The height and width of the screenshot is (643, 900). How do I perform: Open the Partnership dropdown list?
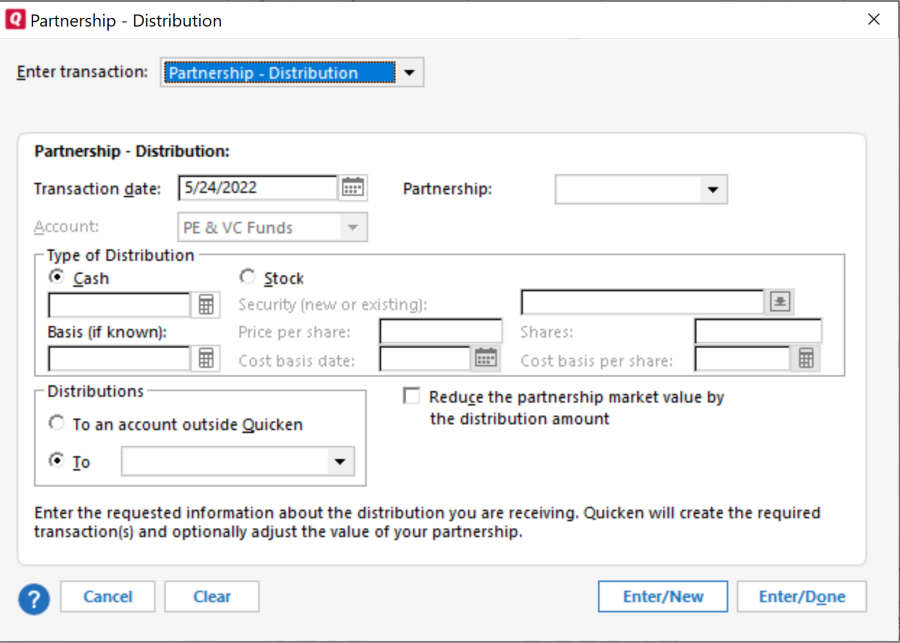point(712,189)
